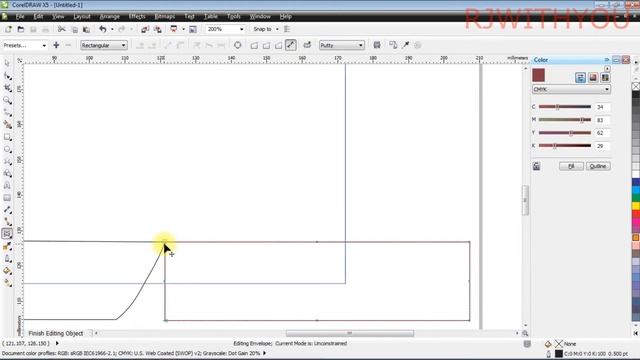Viewport: 640px width, 360px height.
Task: Expand the application launcher arrow
Action: pyautogui.click(x=183, y=29)
